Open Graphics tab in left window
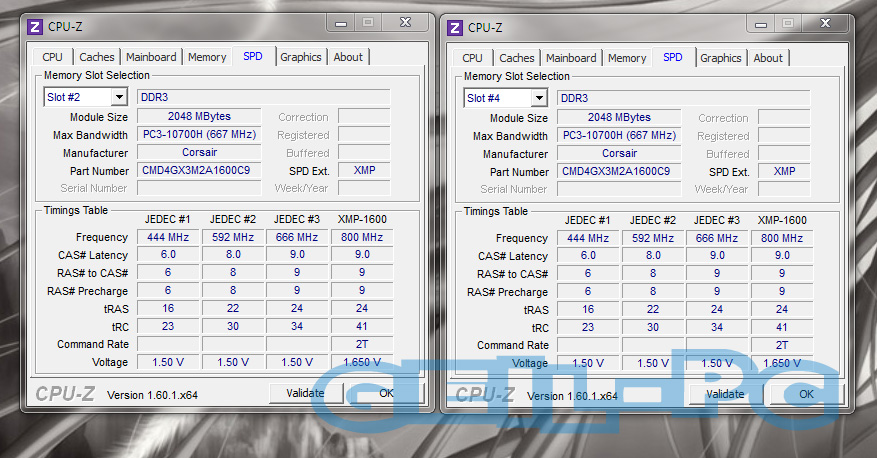Screen dimensions: 877x458 click(x=301, y=57)
